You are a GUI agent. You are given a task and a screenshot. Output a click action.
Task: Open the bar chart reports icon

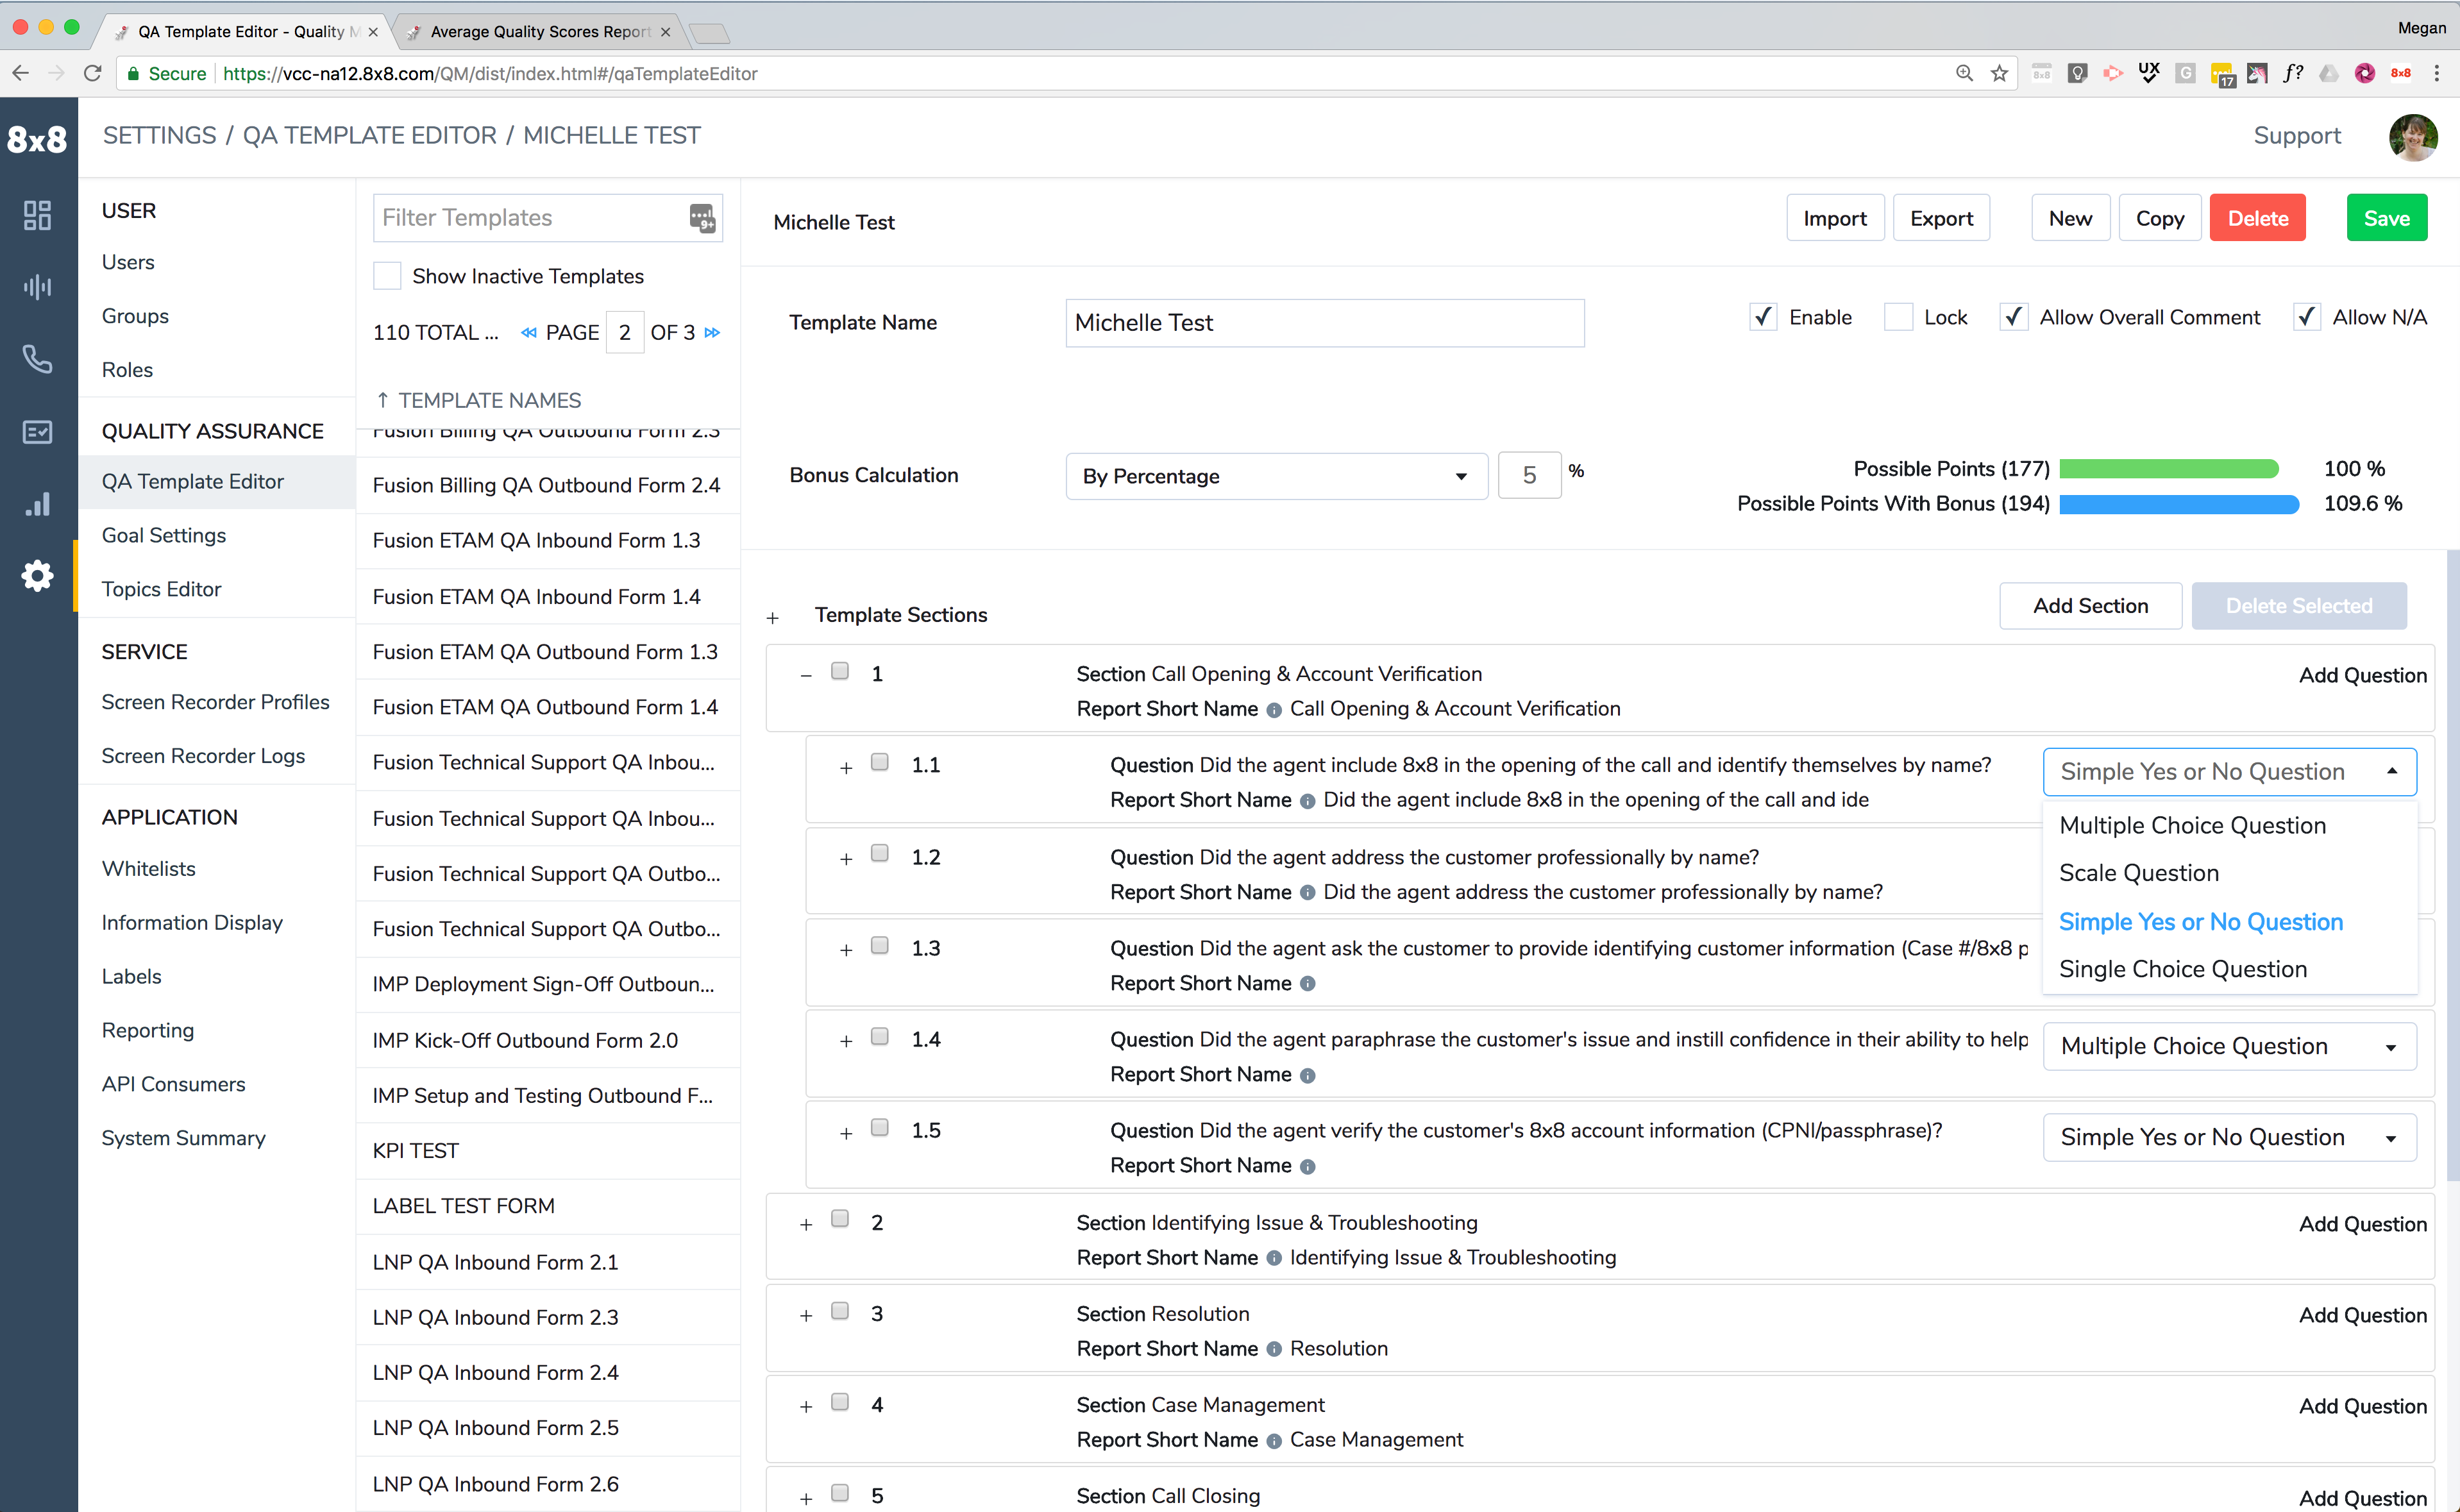pyautogui.click(x=37, y=504)
